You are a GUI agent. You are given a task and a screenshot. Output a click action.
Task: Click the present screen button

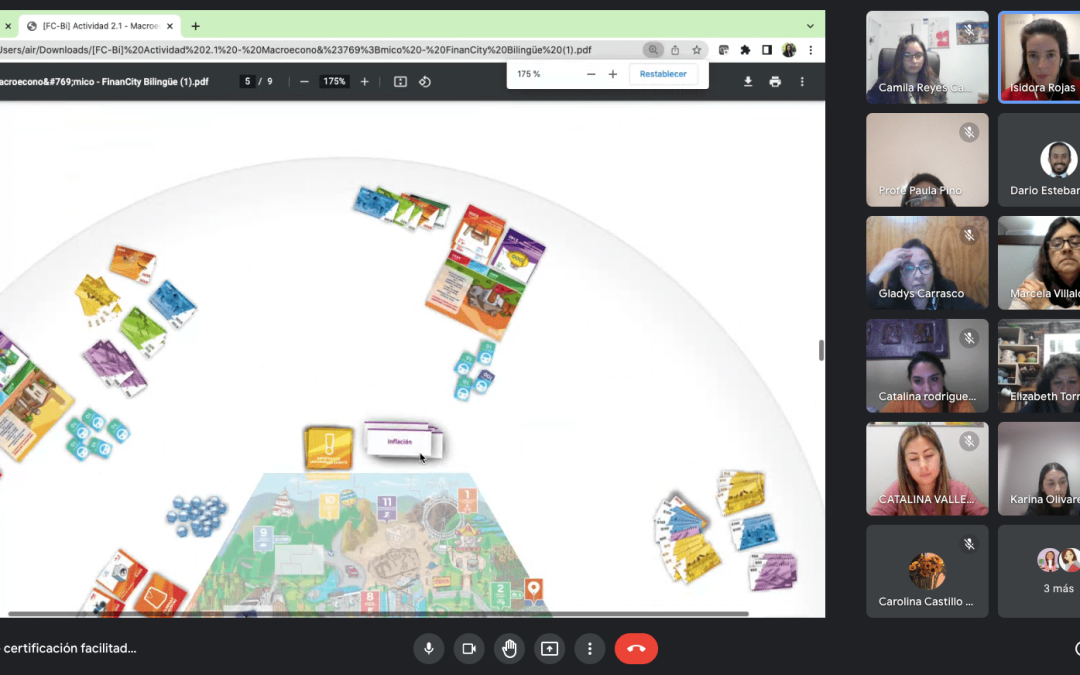point(550,649)
